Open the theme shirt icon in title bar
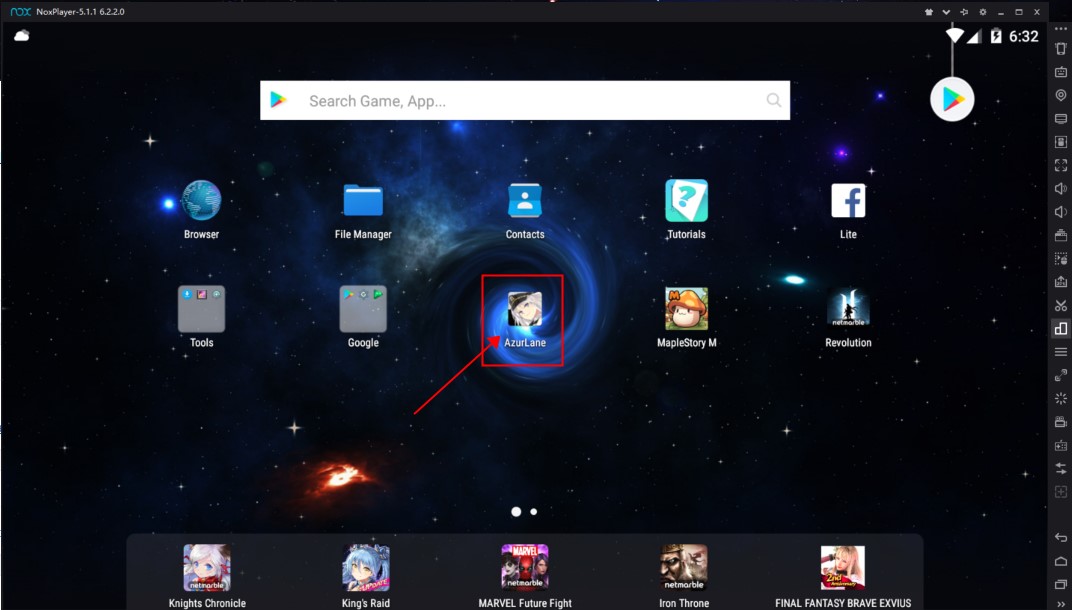The image size is (1072, 610). point(929,12)
